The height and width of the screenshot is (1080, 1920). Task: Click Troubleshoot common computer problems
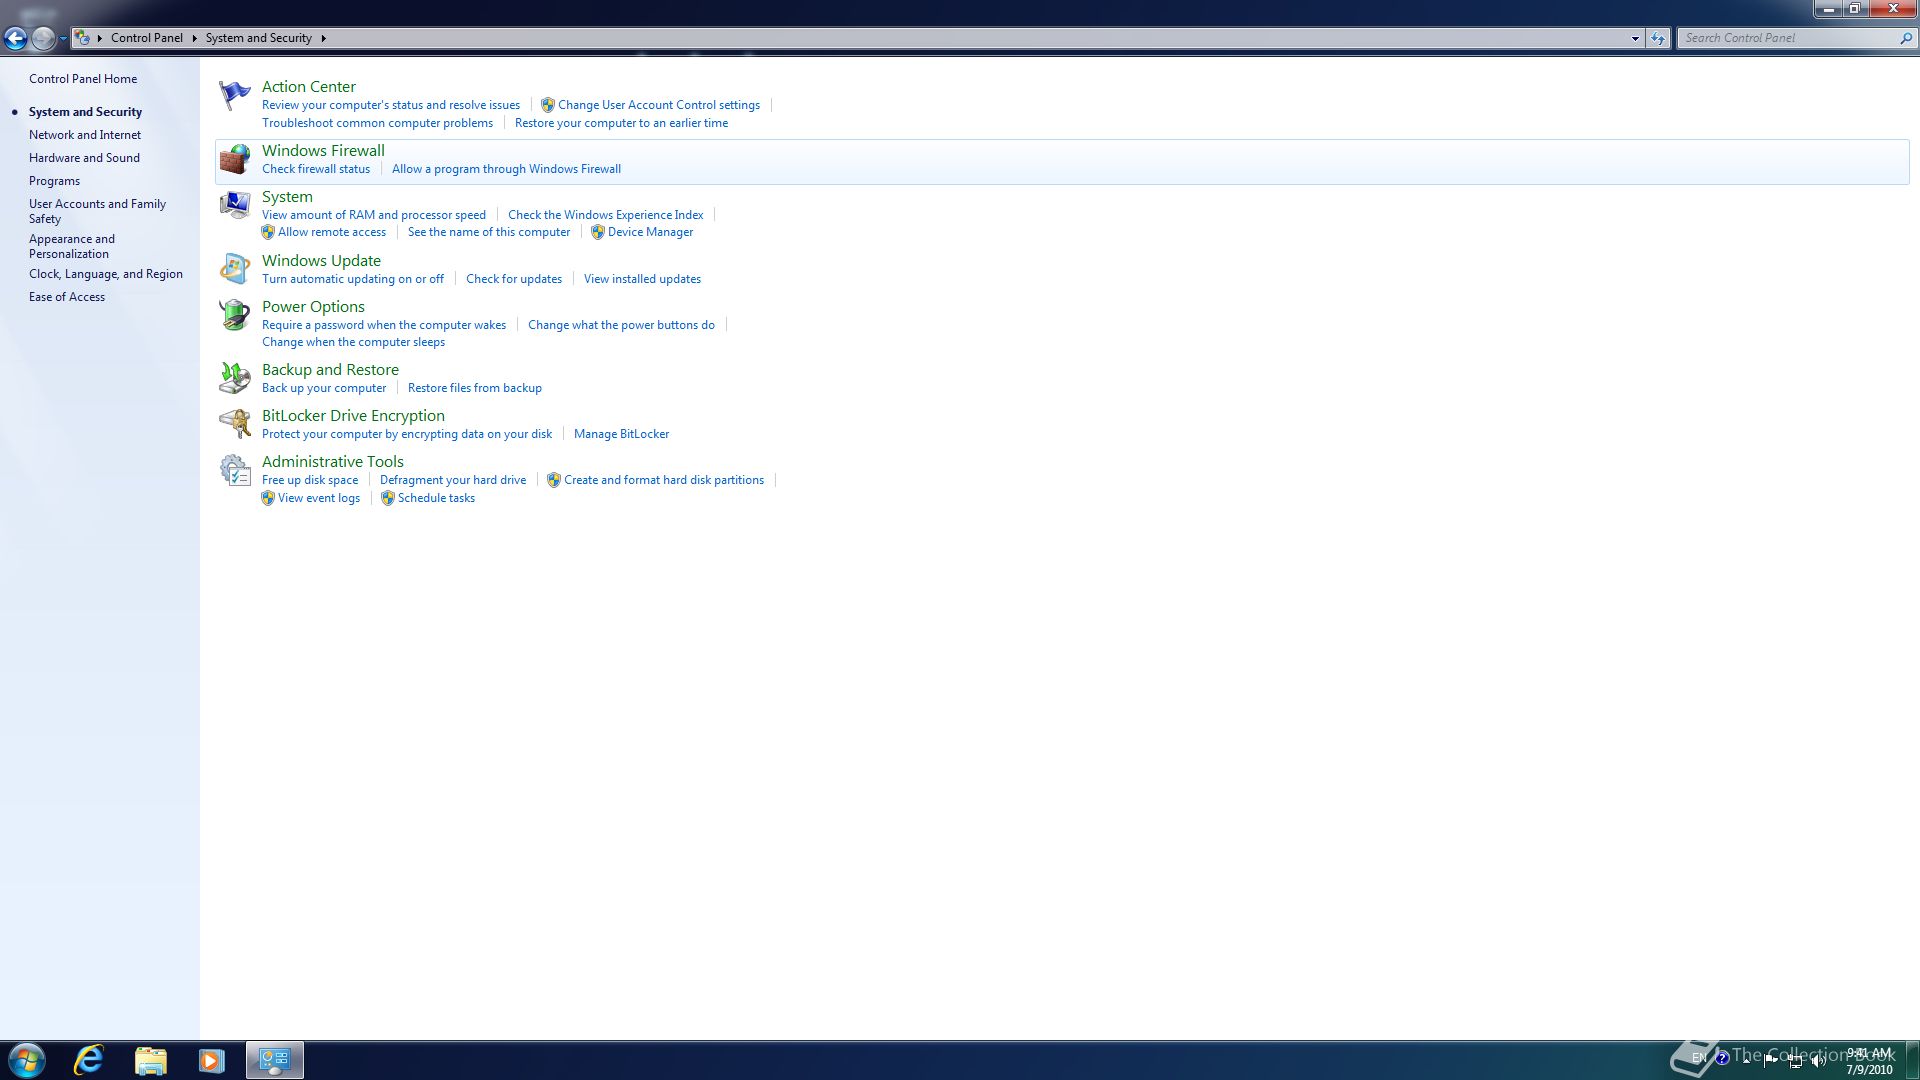tap(377, 123)
